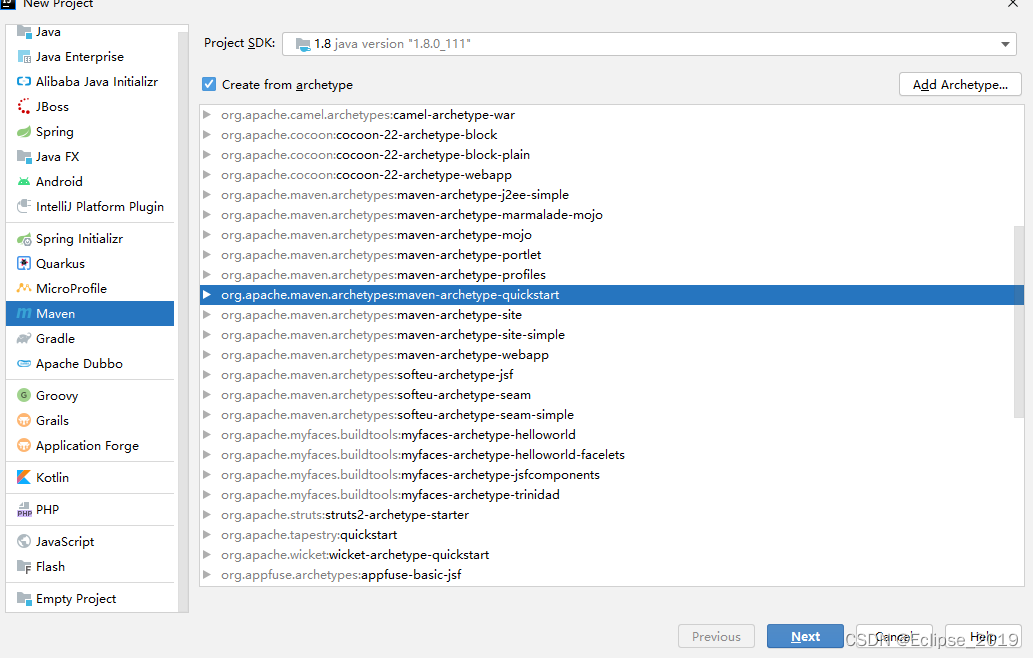Expand cocoon-22-archetype-block arrow

point(207,134)
